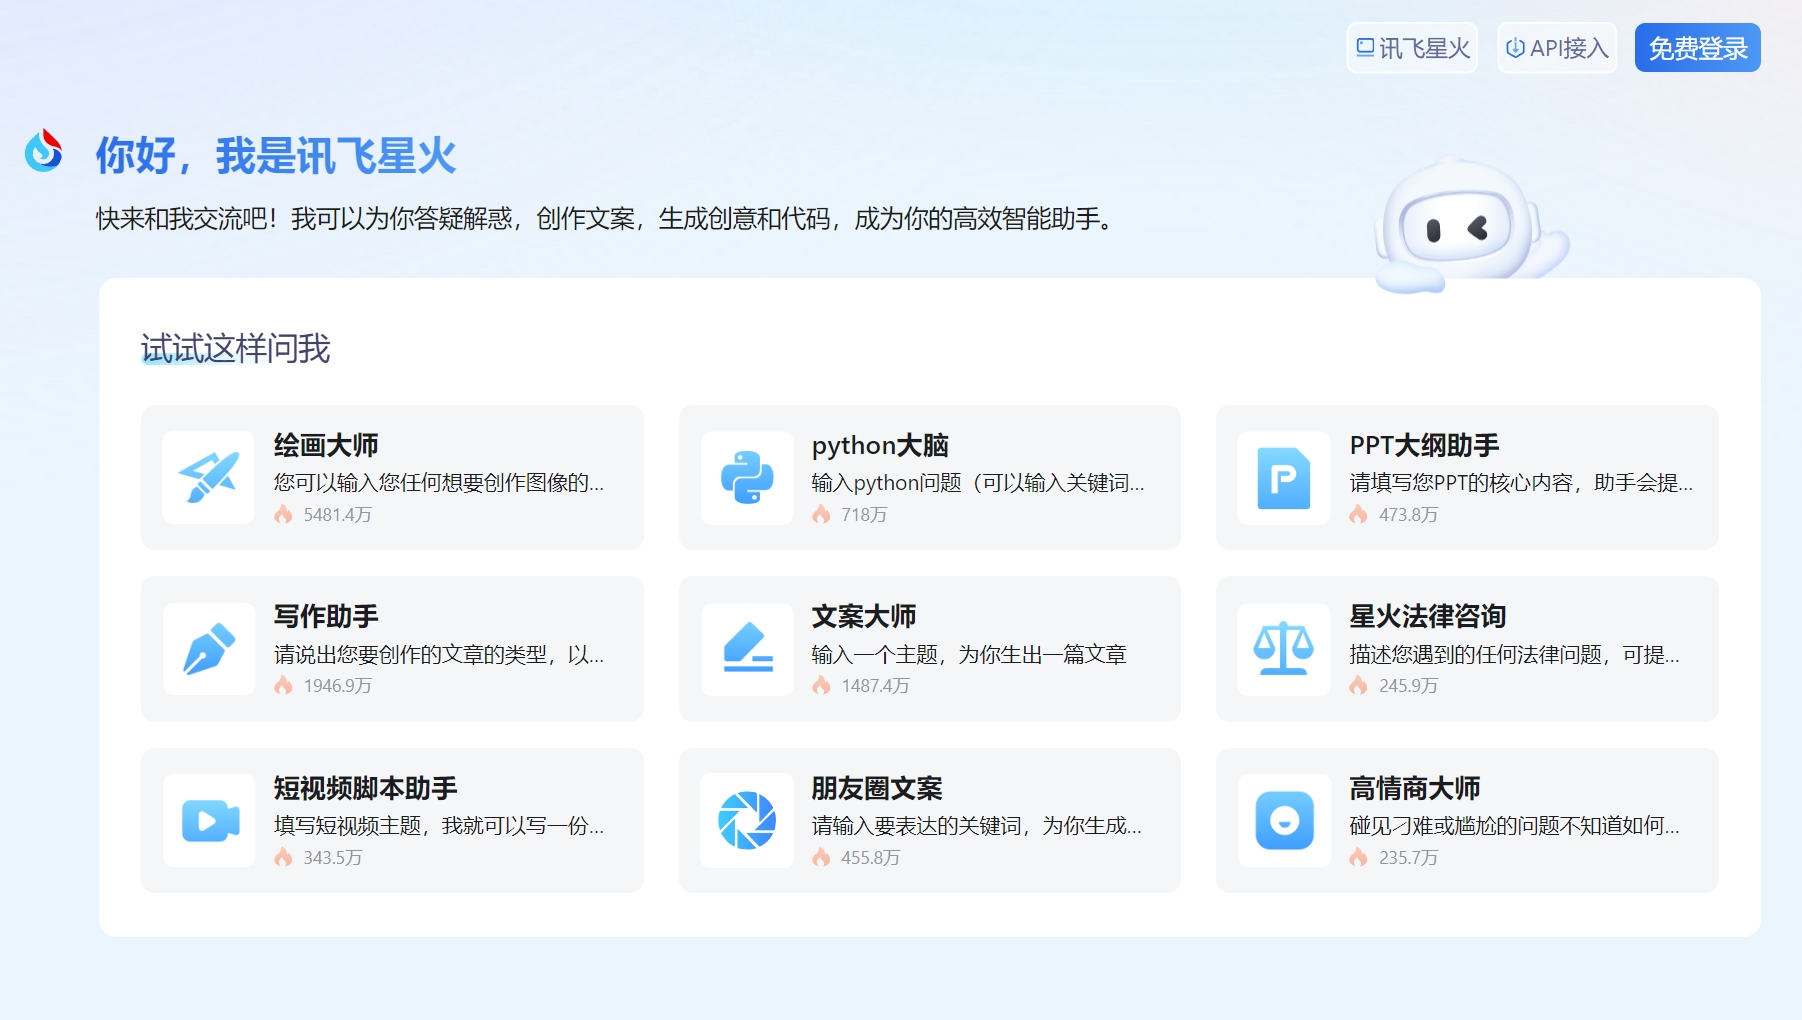Click the 1946.9万 usage count
1802x1020 pixels.
338,686
